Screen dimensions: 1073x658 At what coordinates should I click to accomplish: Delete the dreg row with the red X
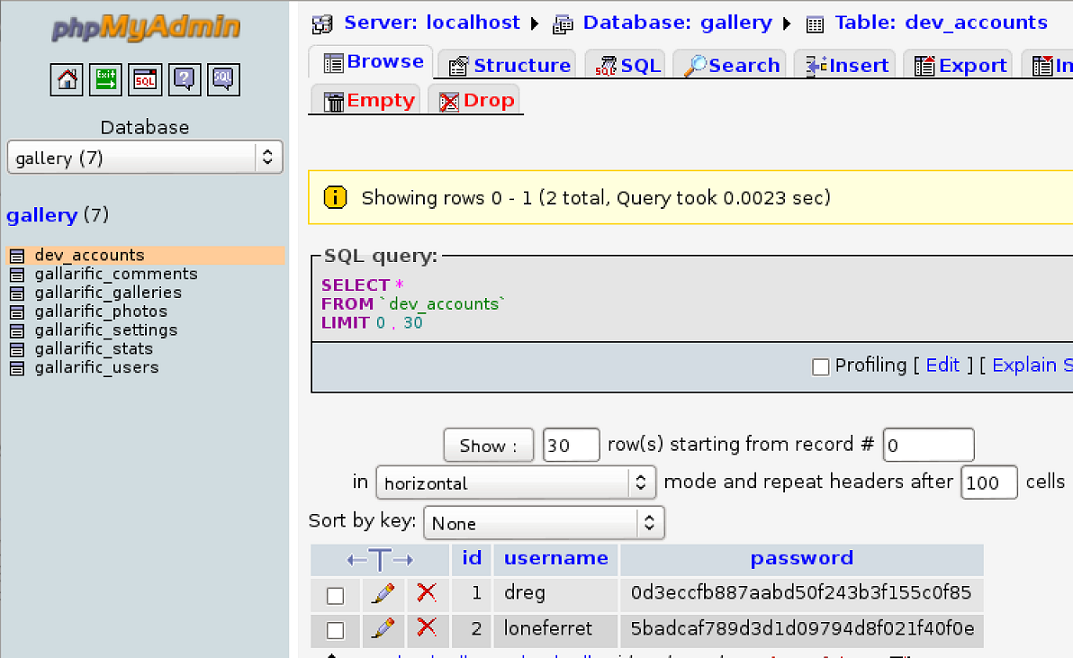point(427,592)
